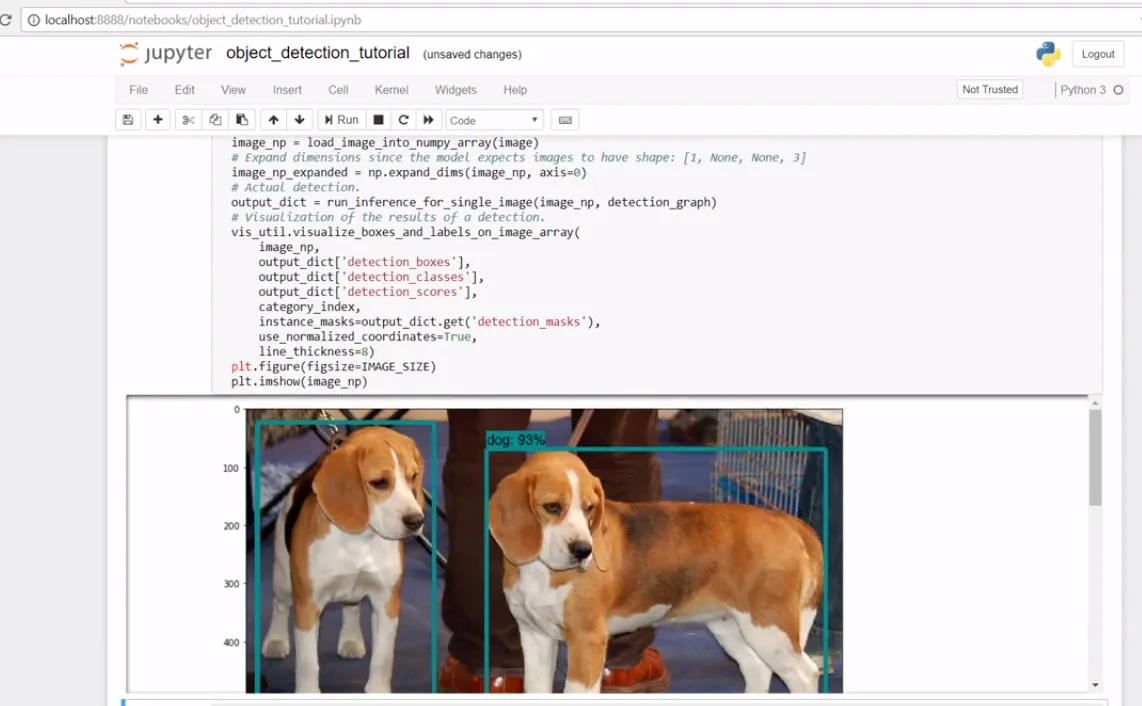The image size is (1142, 706).
Task: Insert a cell below with the plus icon
Action: [157, 119]
